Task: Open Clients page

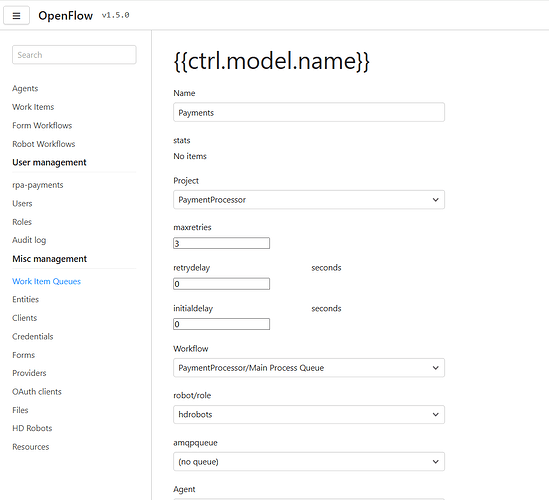Action: coord(25,318)
